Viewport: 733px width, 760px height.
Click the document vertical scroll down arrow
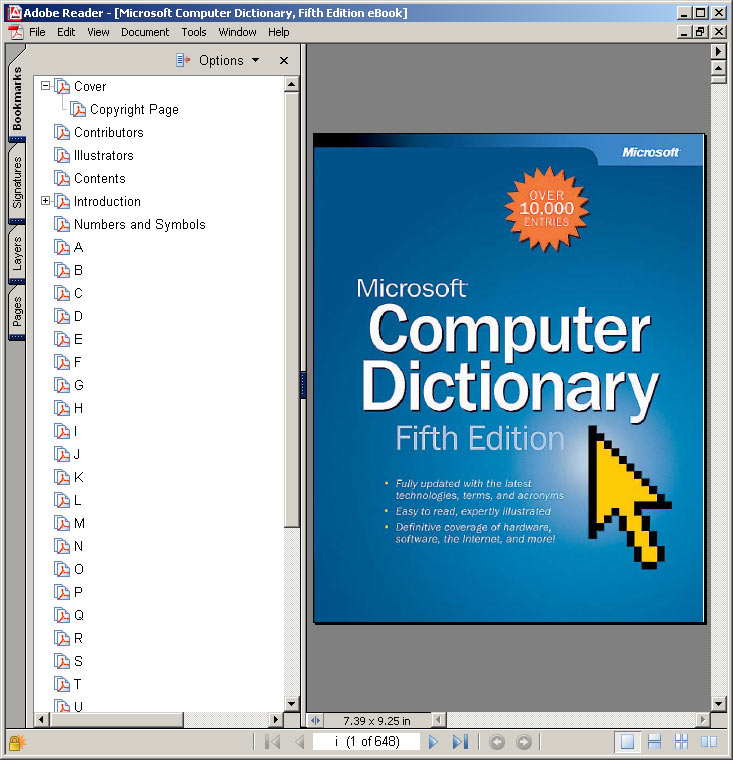[x=718, y=703]
